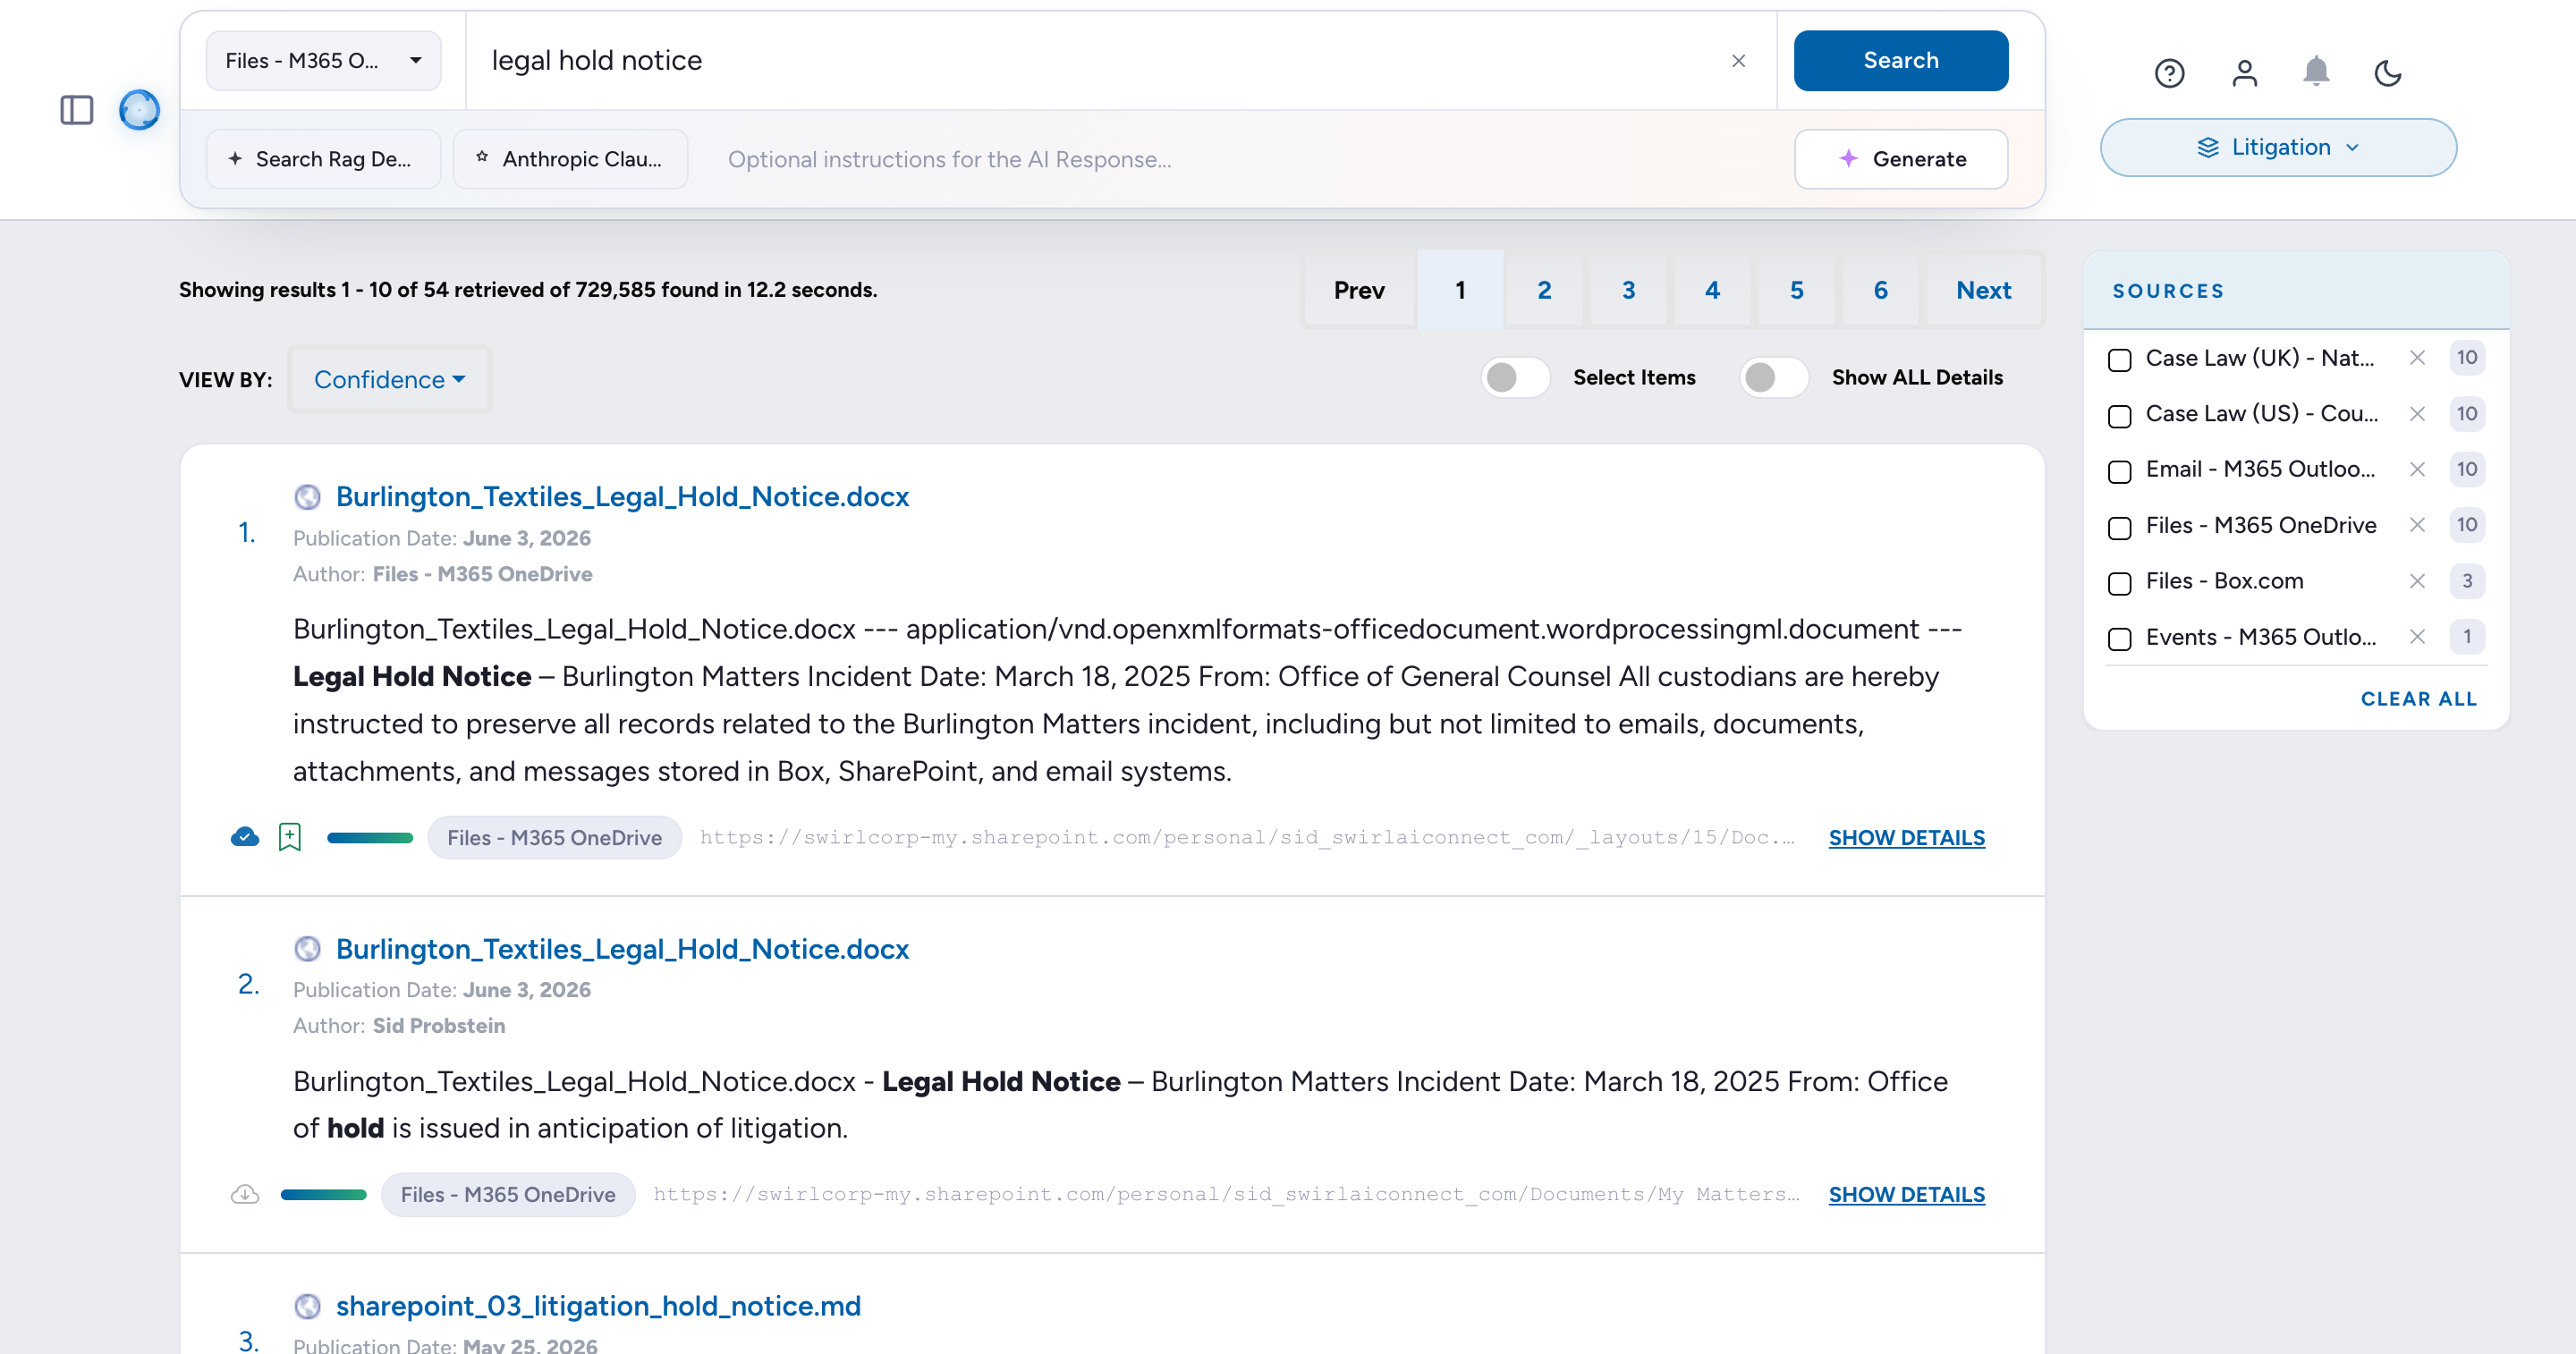Click the sharepoint URL on result 1

click(x=1247, y=838)
